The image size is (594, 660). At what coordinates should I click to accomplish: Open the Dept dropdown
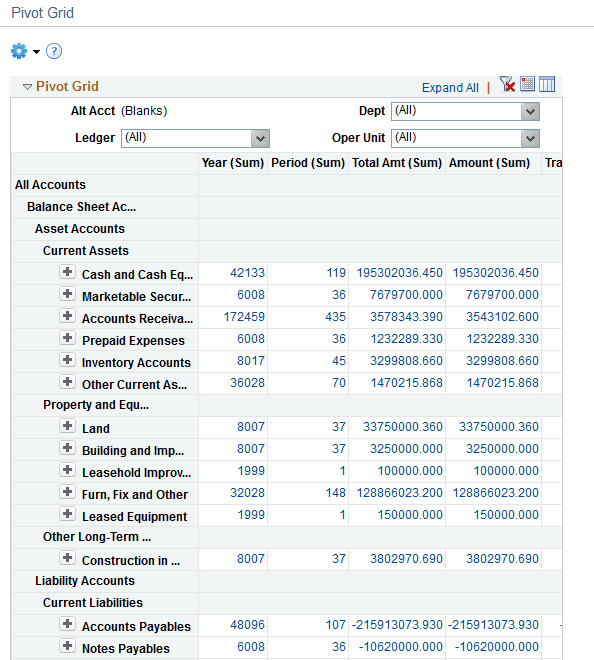click(x=465, y=112)
